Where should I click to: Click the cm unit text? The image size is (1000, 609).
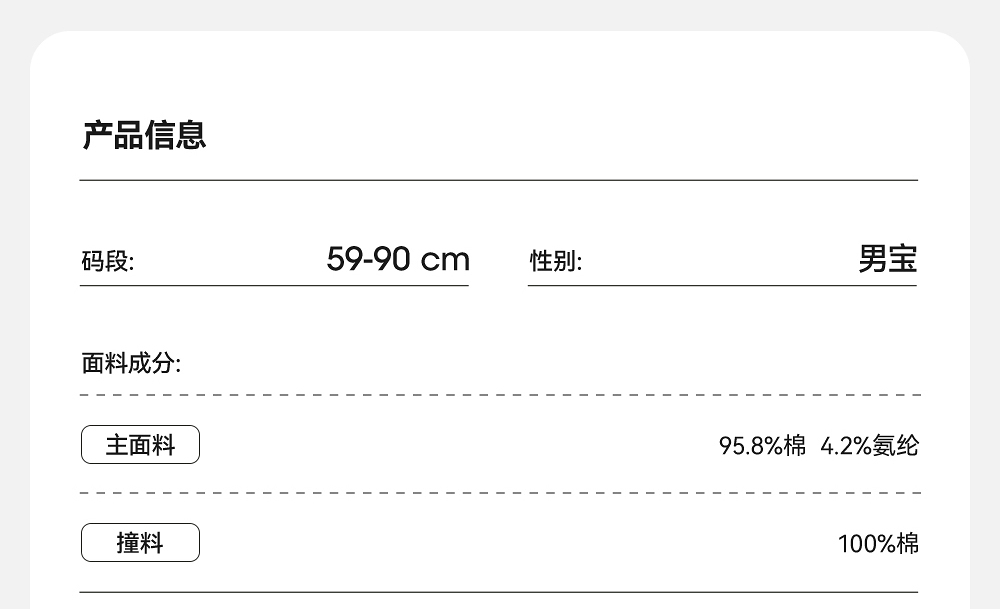click(445, 260)
